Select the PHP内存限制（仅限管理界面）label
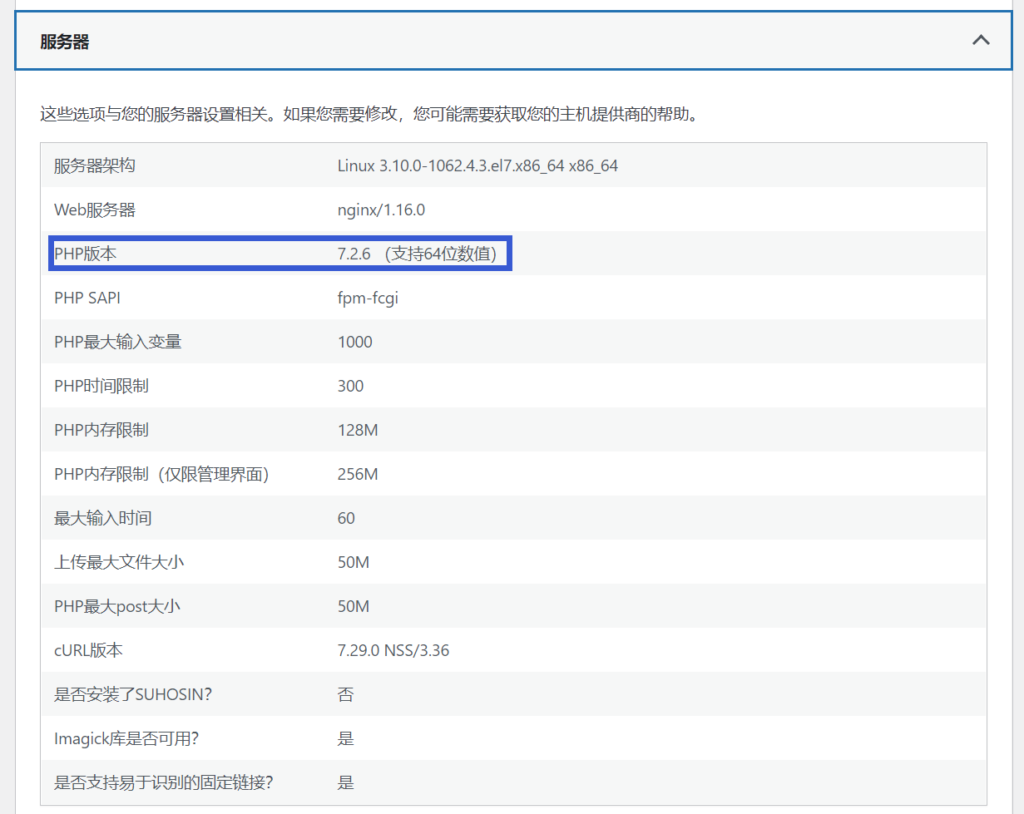This screenshot has width=1024, height=814. (161, 474)
